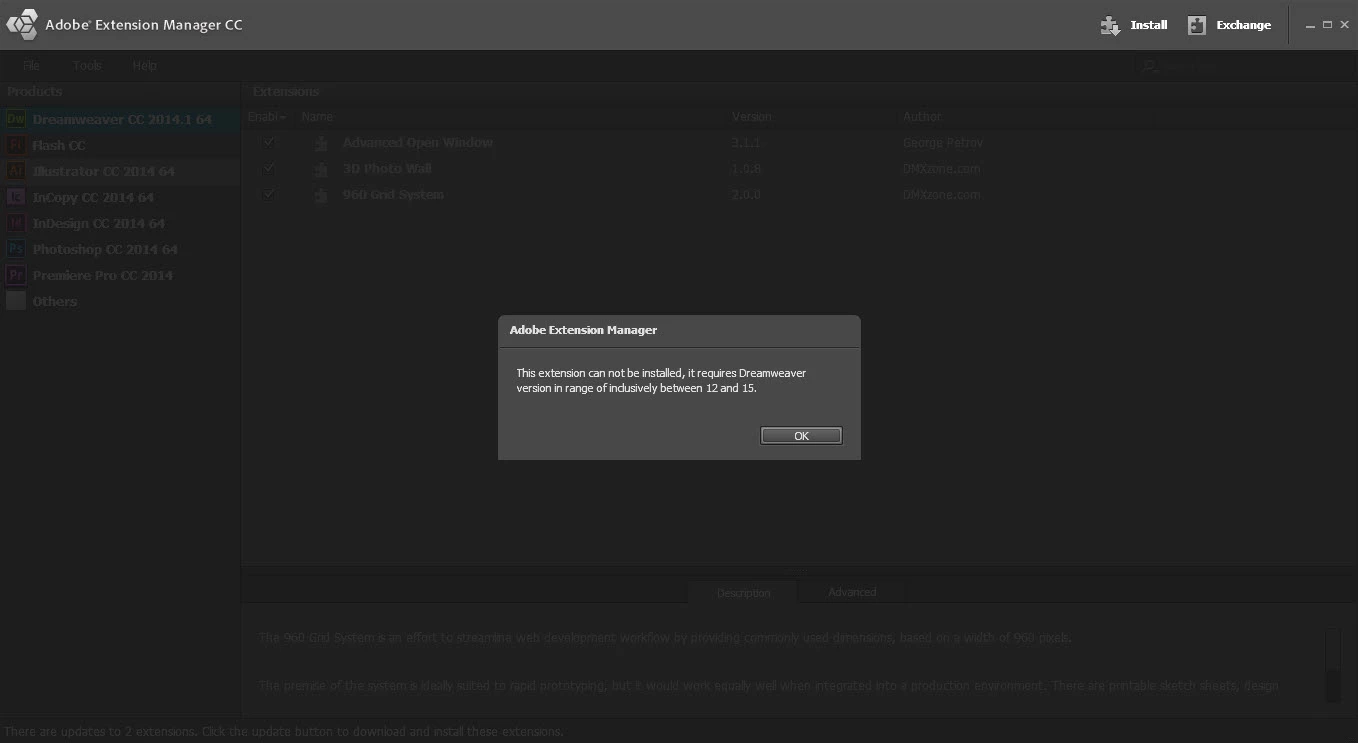Select the InCopy CC 2014 product icon
Viewport: 1358px width, 743px height.
16,197
